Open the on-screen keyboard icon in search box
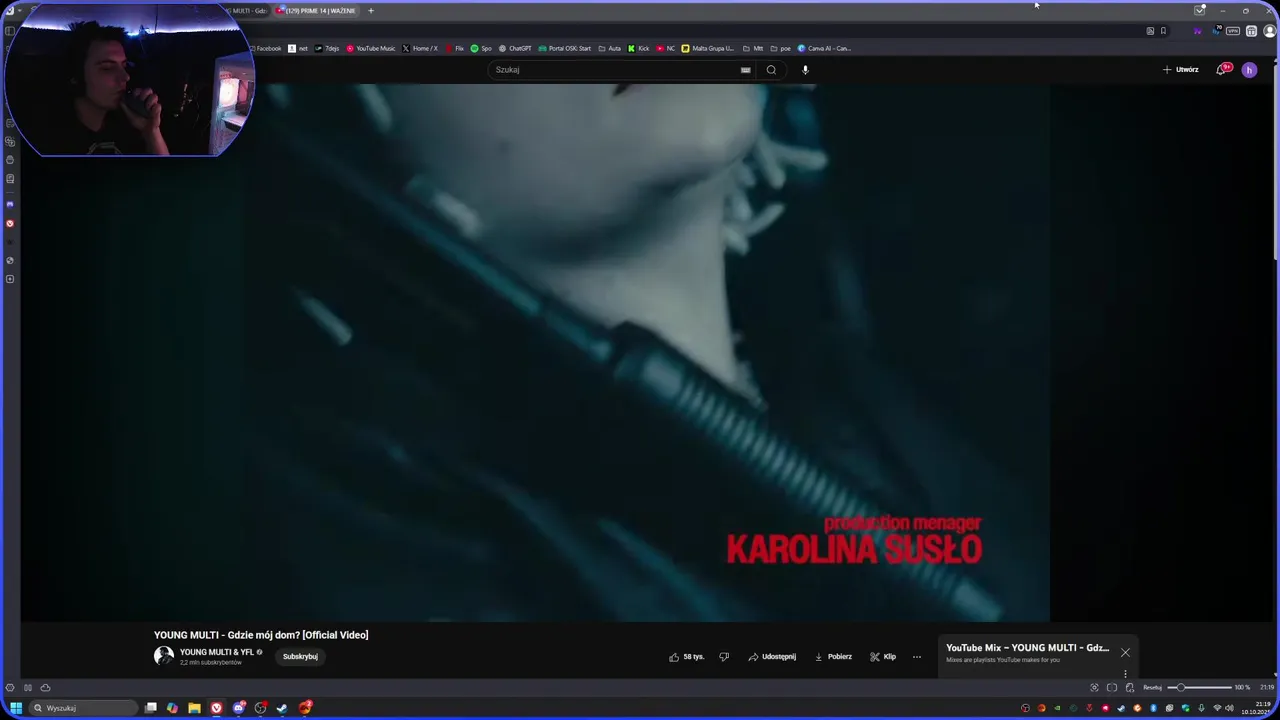The image size is (1280, 720). [745, 70]
